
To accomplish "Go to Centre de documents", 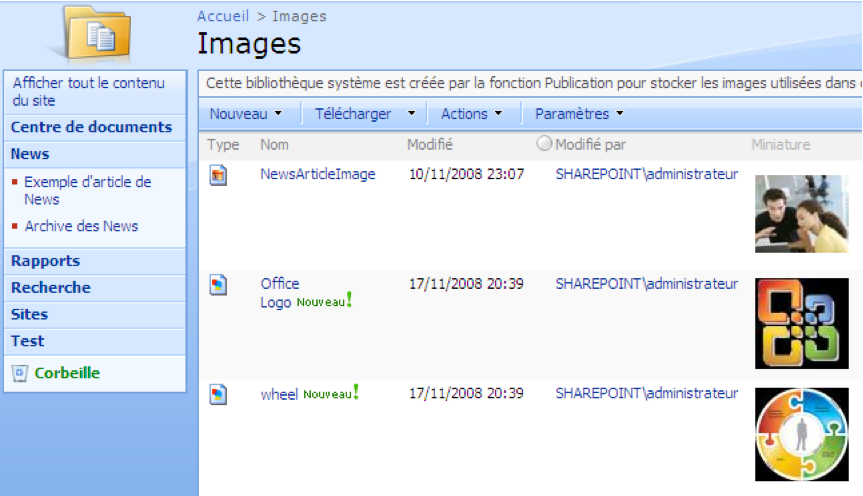I will pos(91,127).
